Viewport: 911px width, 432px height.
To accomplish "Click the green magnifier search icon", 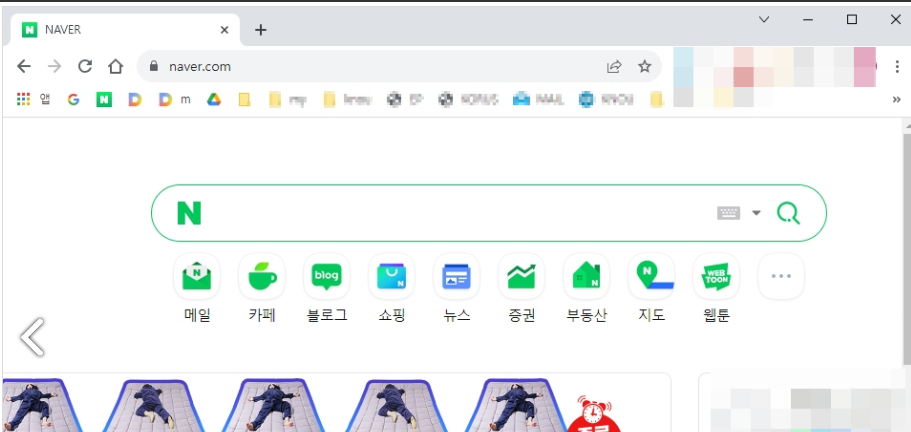I will 788,213.
